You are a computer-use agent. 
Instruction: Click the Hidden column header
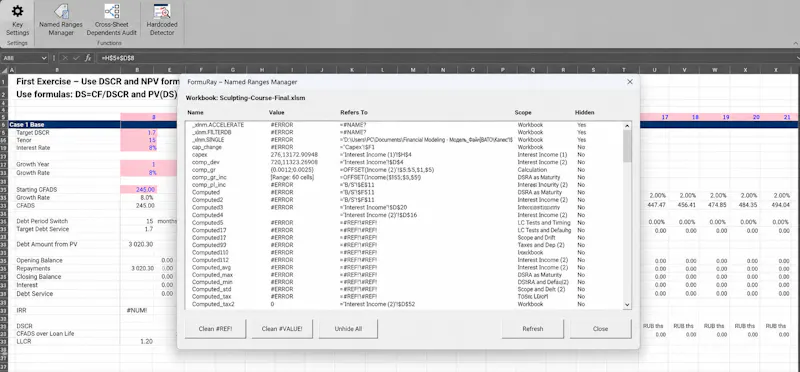coord(585,112)
